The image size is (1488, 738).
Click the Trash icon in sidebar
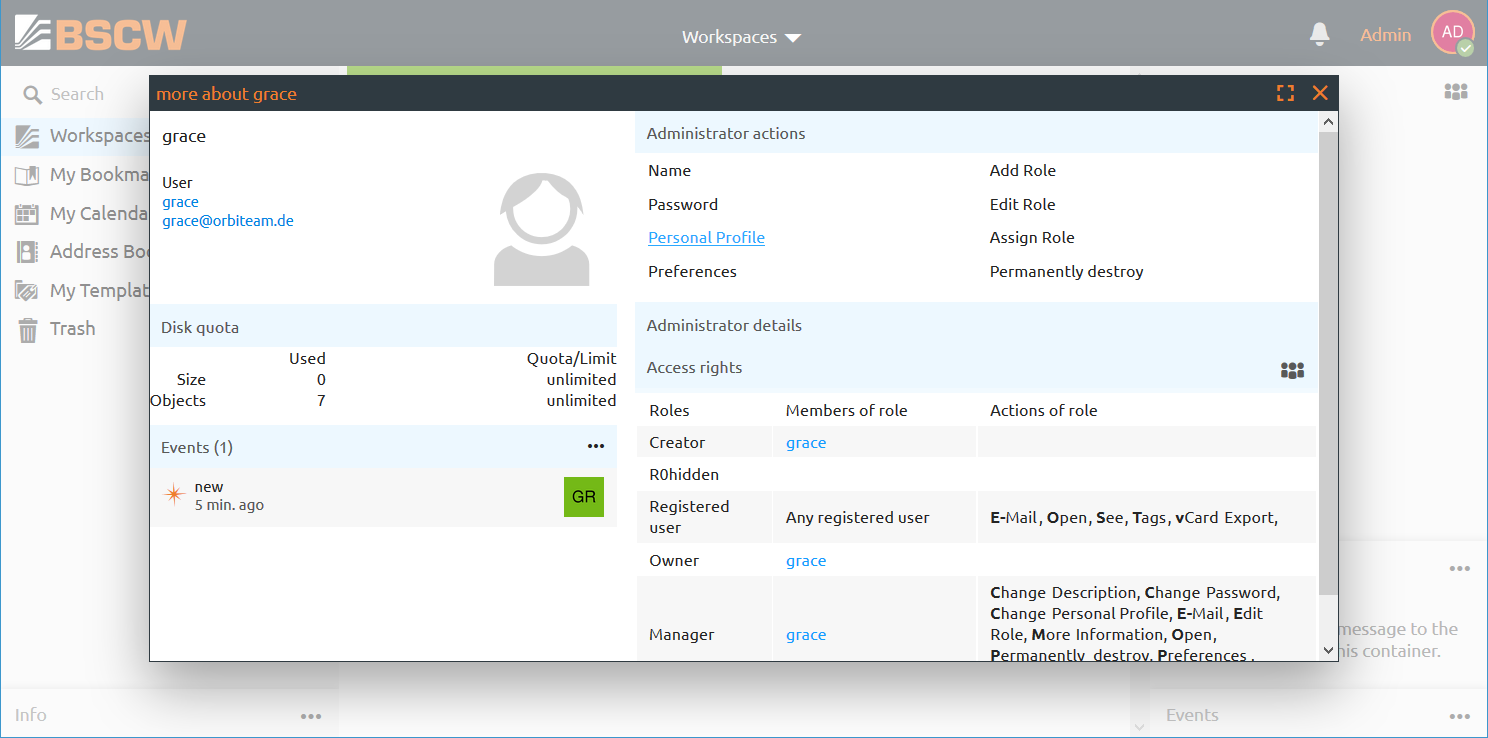point(28,329)
